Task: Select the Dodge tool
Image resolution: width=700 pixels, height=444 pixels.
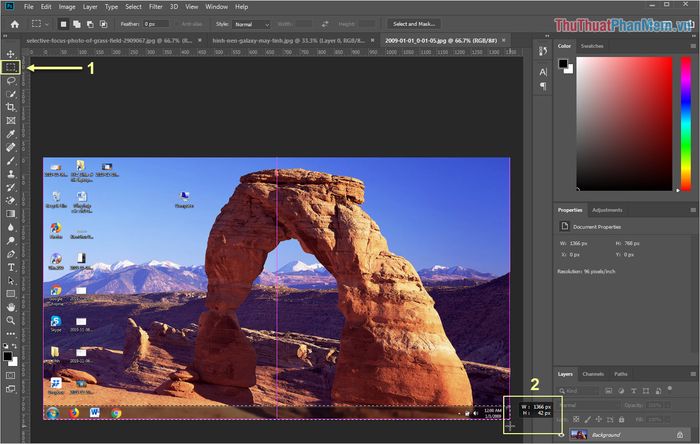Action: point(11,241)
